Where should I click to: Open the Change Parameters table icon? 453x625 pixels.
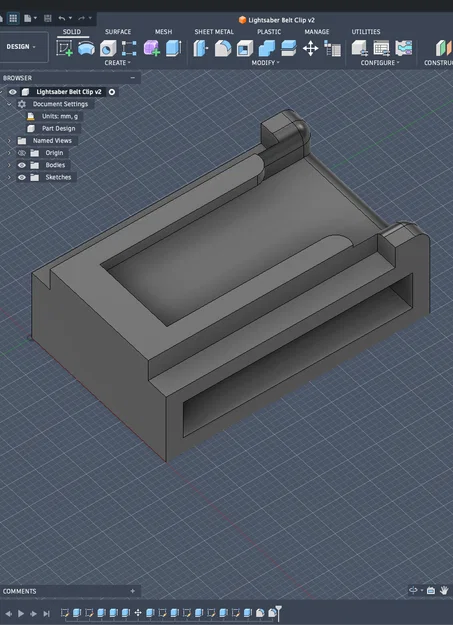(332, 49)
